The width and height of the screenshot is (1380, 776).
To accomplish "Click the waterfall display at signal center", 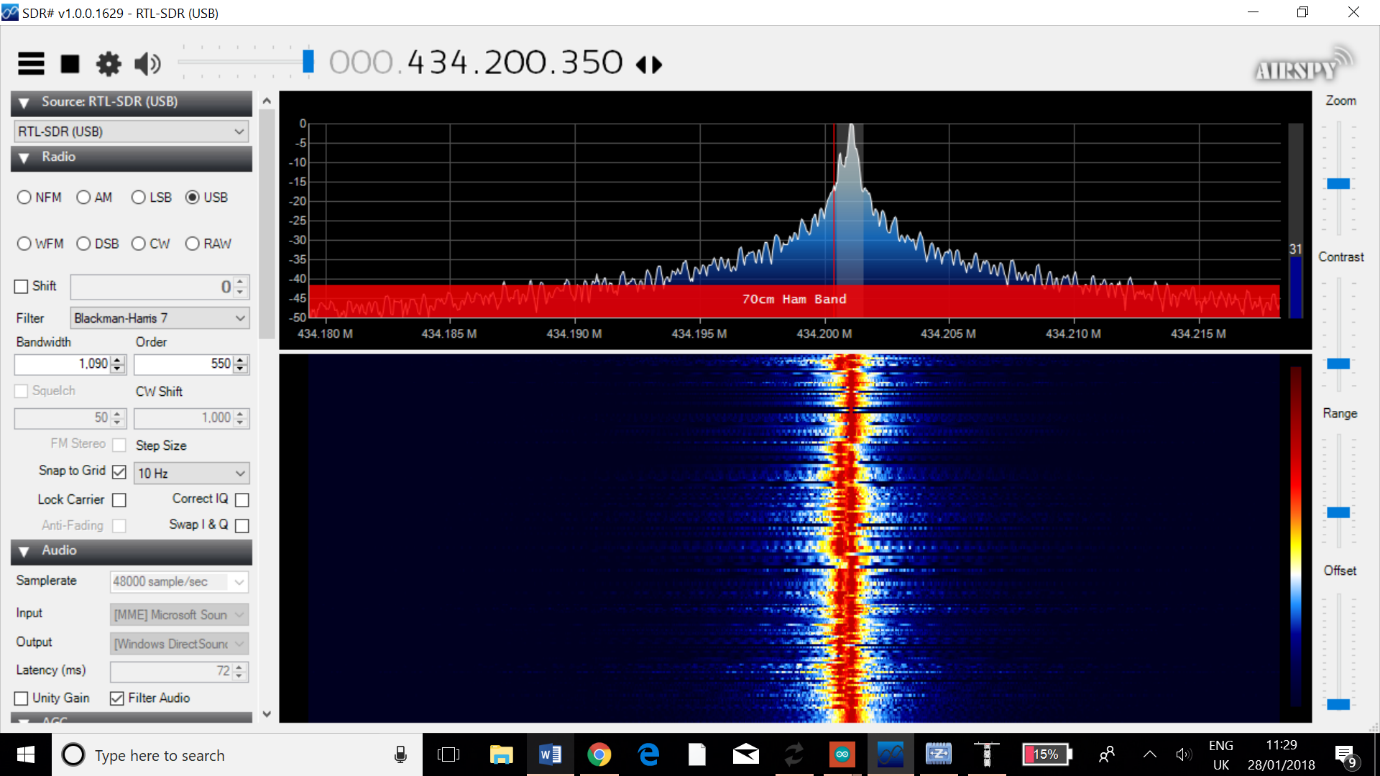I will pyautogui.click(x=851, y=538).
